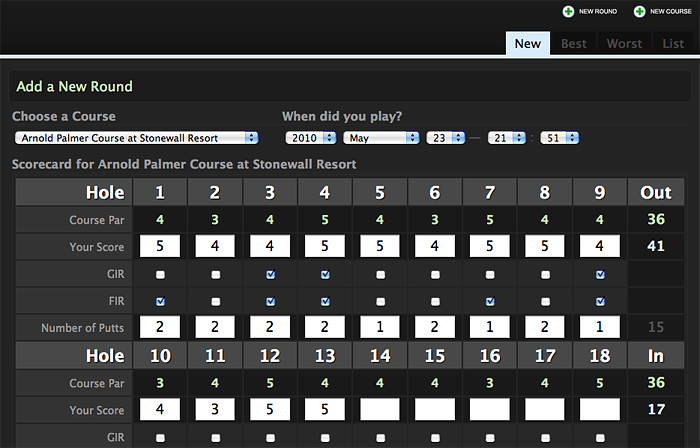Image resolution: width=700 pixels, height=448 pixels.
Task: Uncheck the GIR checkbox for hole 9
Action: click(600, 275)
